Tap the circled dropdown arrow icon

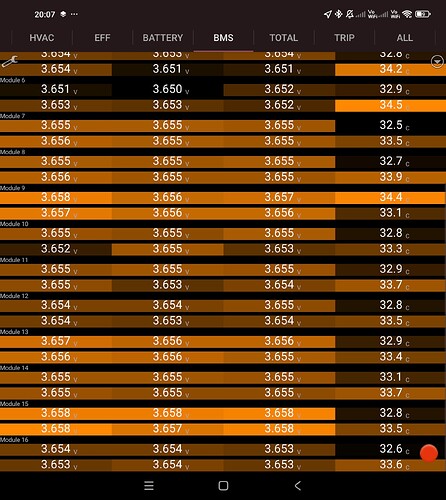437,62
